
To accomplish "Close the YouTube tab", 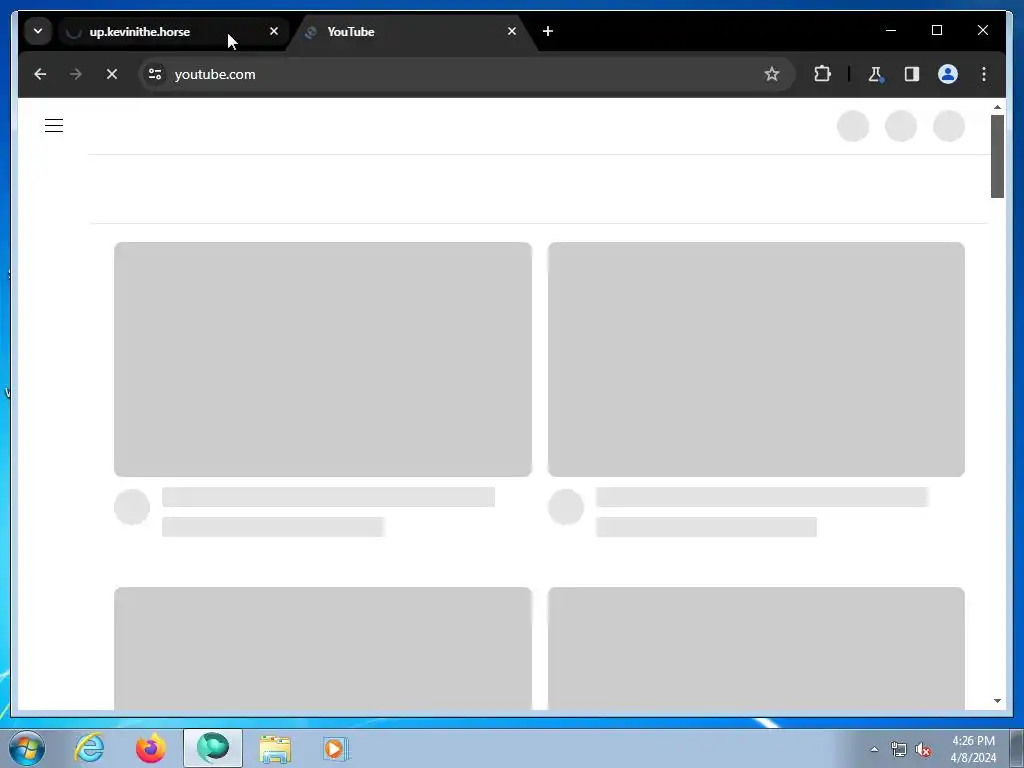I will [x=511, y=31].
